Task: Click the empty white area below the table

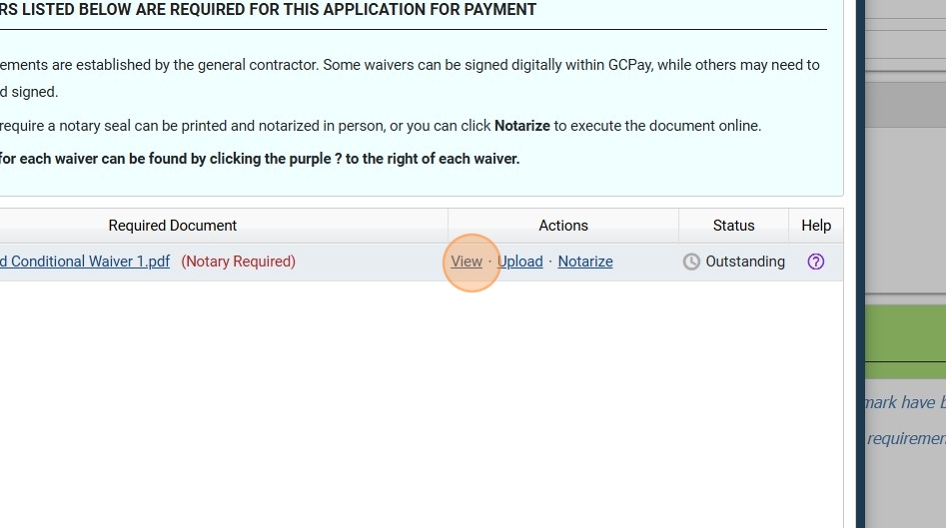Action: coord(420,400)
